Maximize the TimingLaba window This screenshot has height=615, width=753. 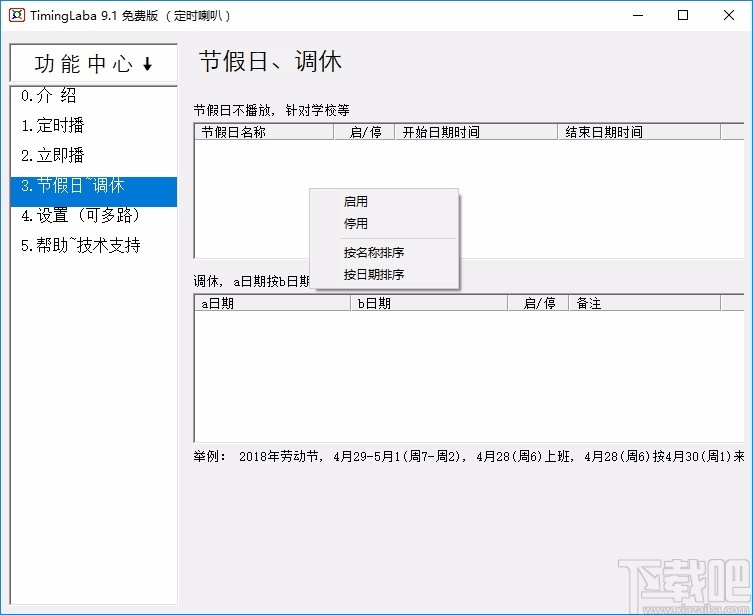pos(682,15)
